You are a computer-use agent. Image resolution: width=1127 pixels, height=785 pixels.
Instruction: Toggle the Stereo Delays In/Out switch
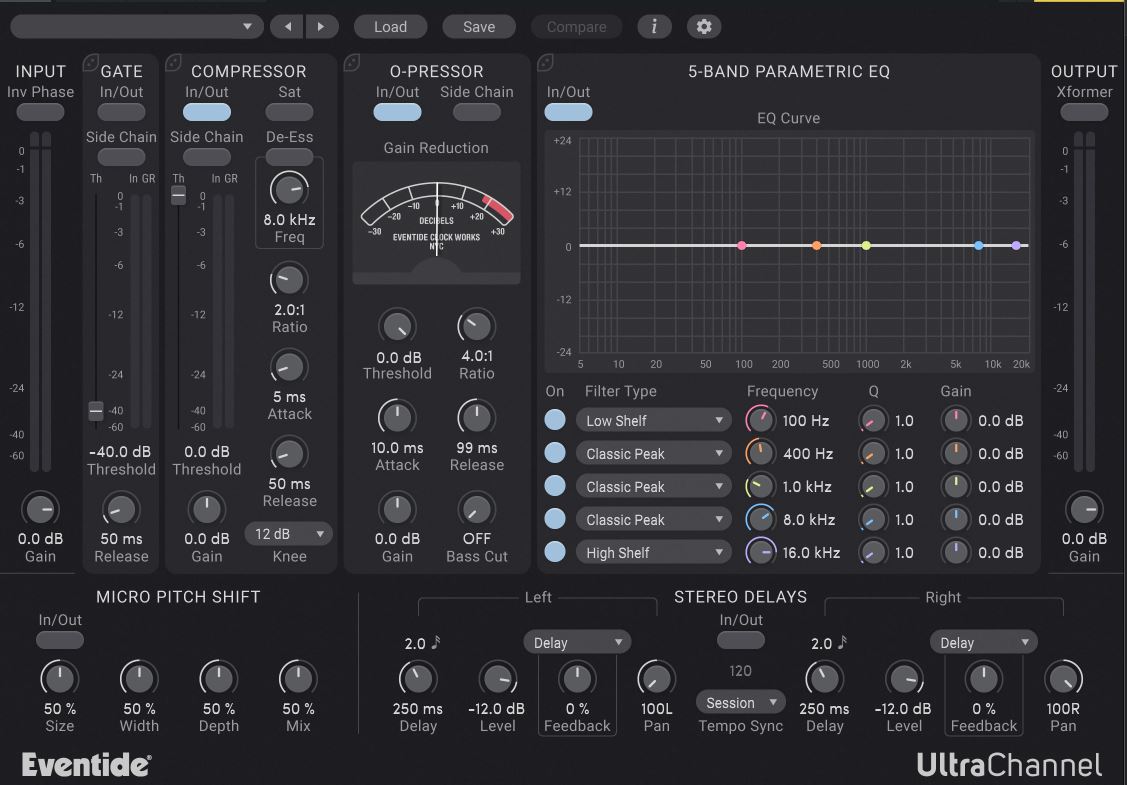coord(741,640)
